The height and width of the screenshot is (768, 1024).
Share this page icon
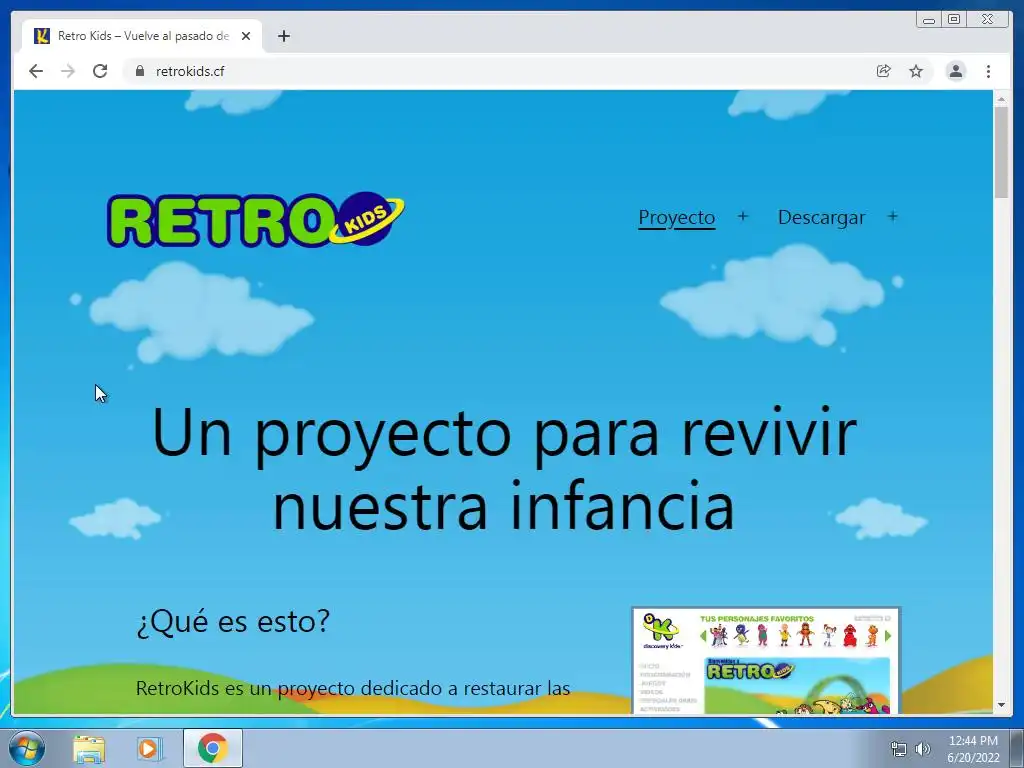point(884,71)
